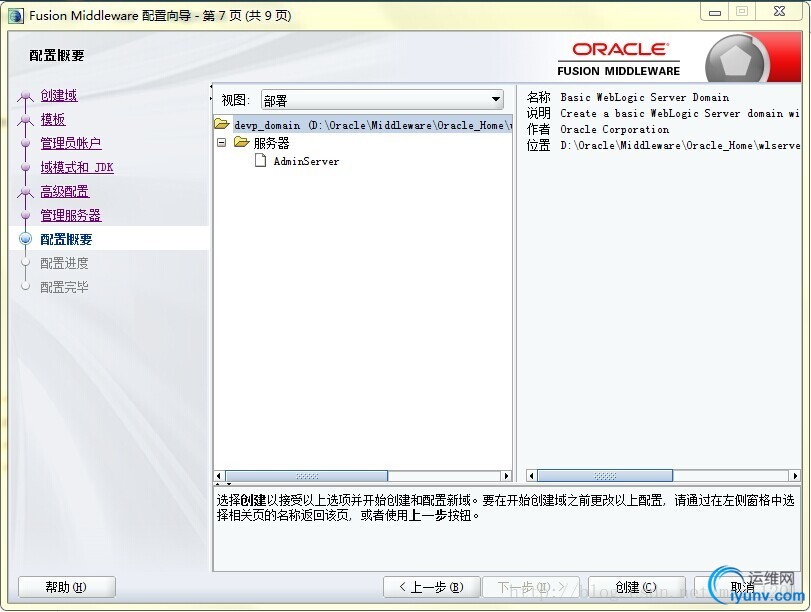The width and height of the screenshot is (811, 612).
Task: Select the 服务器 folder in tree
Action: [272, 143]
